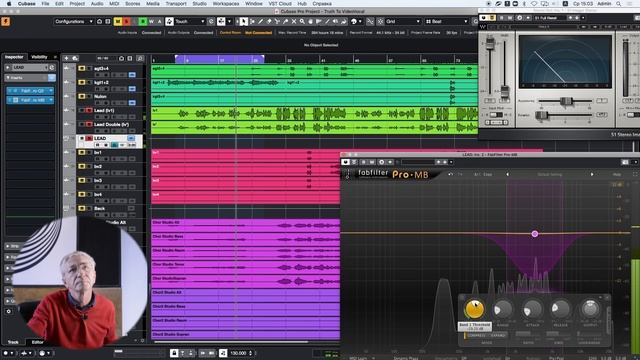
Task: Mute the agf3+4 track
Action: coord(81,69)
